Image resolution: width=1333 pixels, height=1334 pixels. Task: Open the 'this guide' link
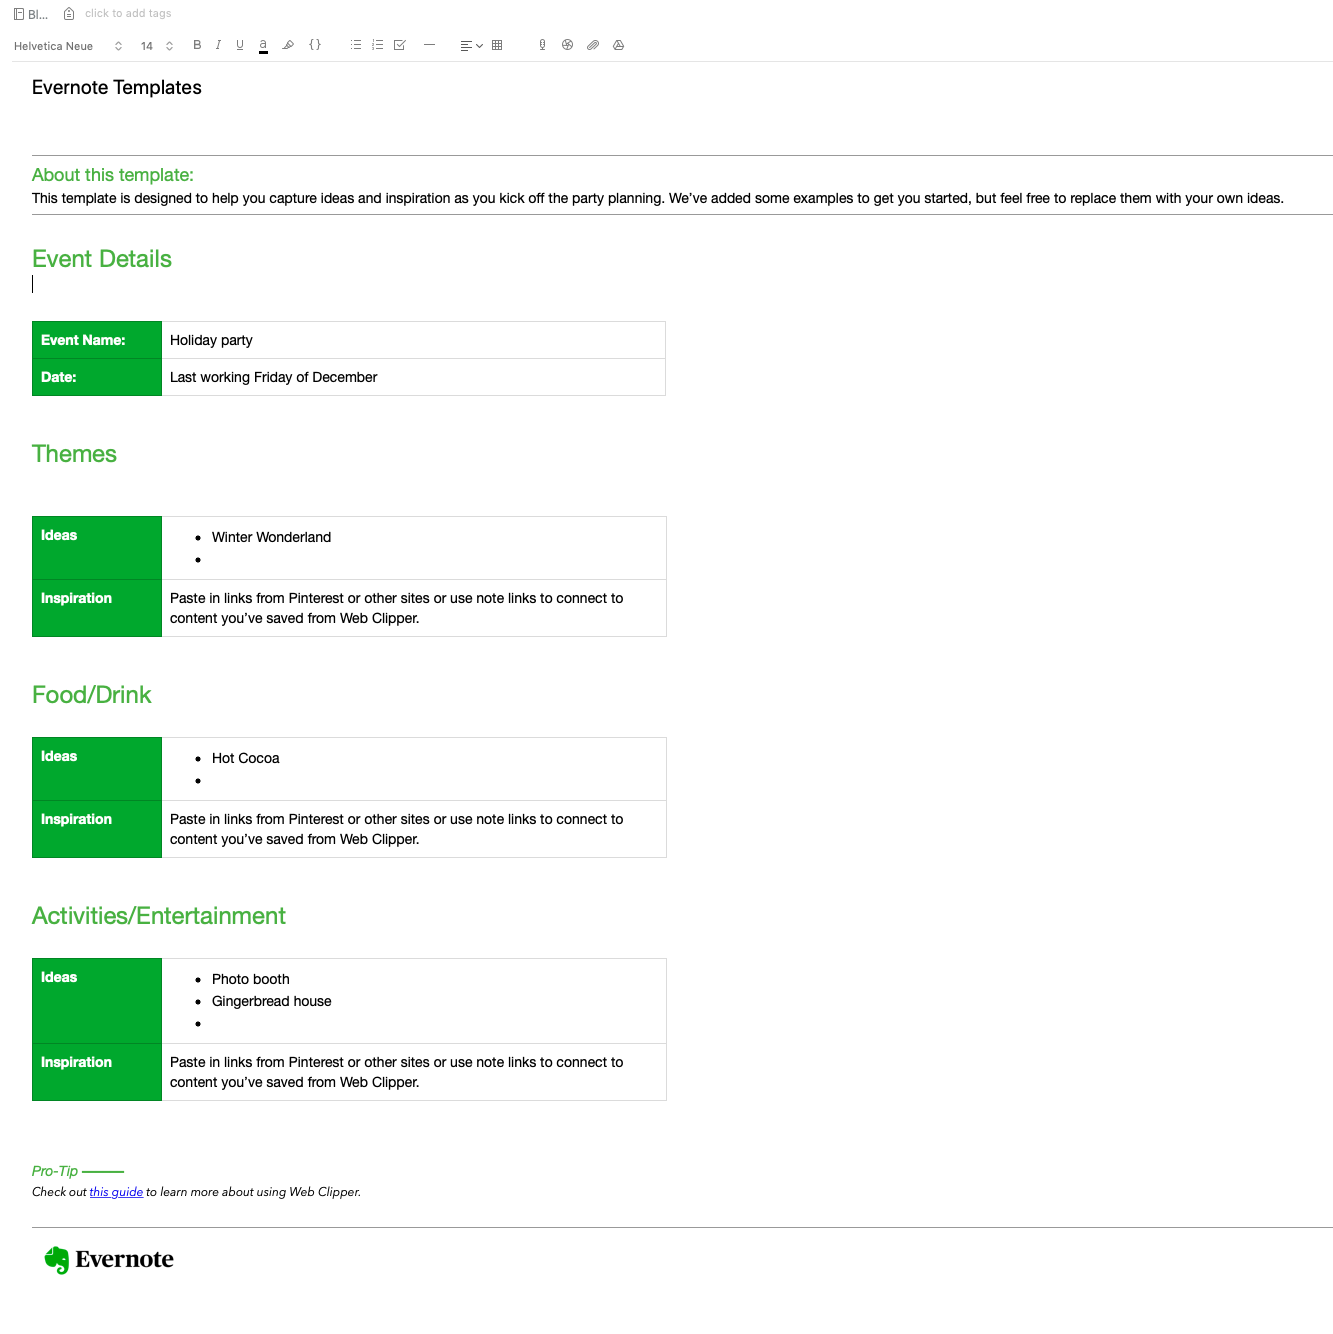click(116, 1192)
